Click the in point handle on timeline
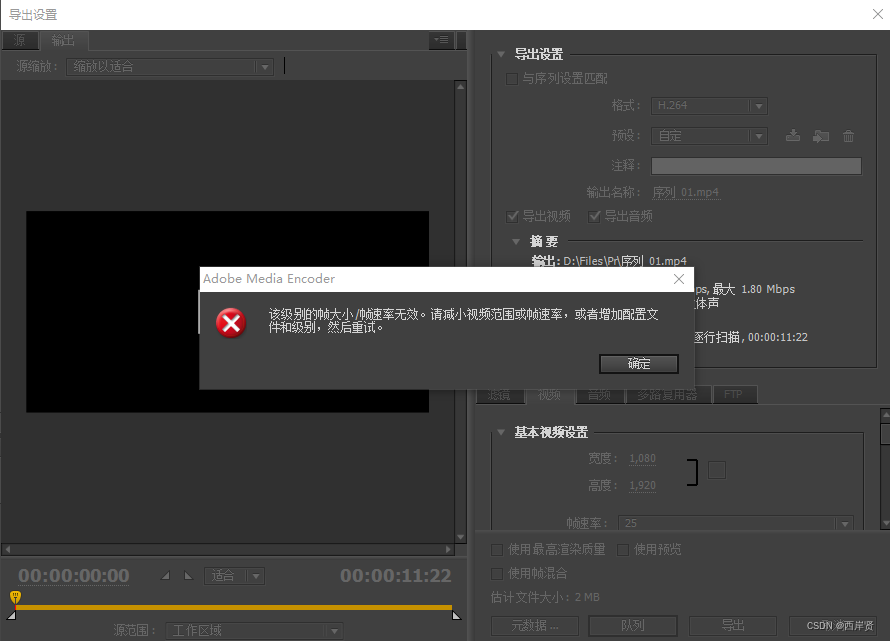890x641 pixels. click(11, 615)
